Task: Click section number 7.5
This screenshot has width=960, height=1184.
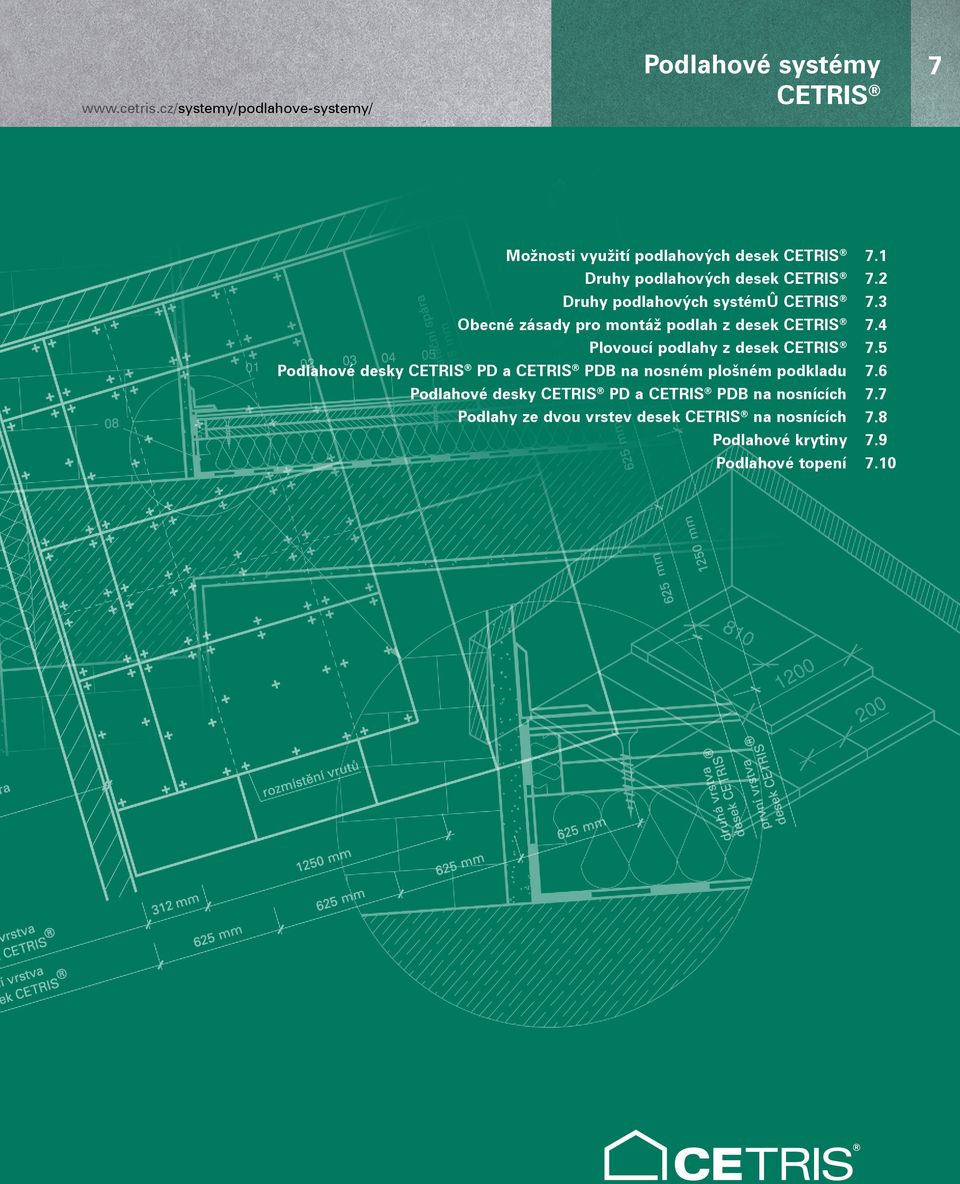Action: tap(875, 348)
